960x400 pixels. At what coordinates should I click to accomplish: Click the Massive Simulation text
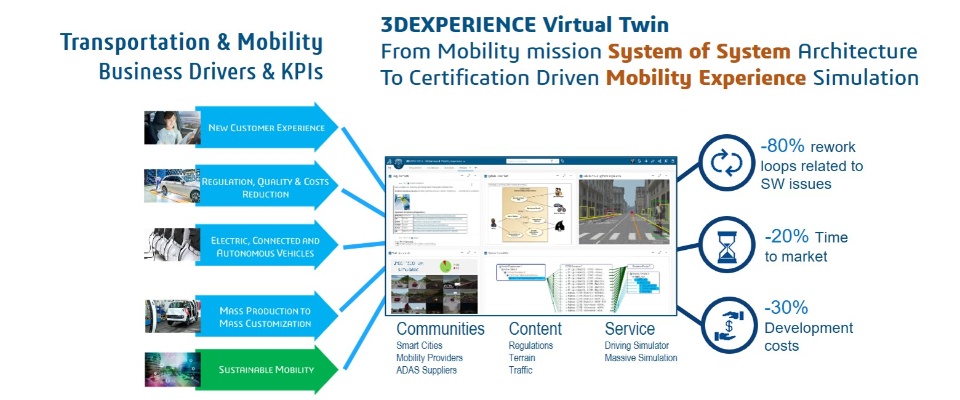point(640,358)
